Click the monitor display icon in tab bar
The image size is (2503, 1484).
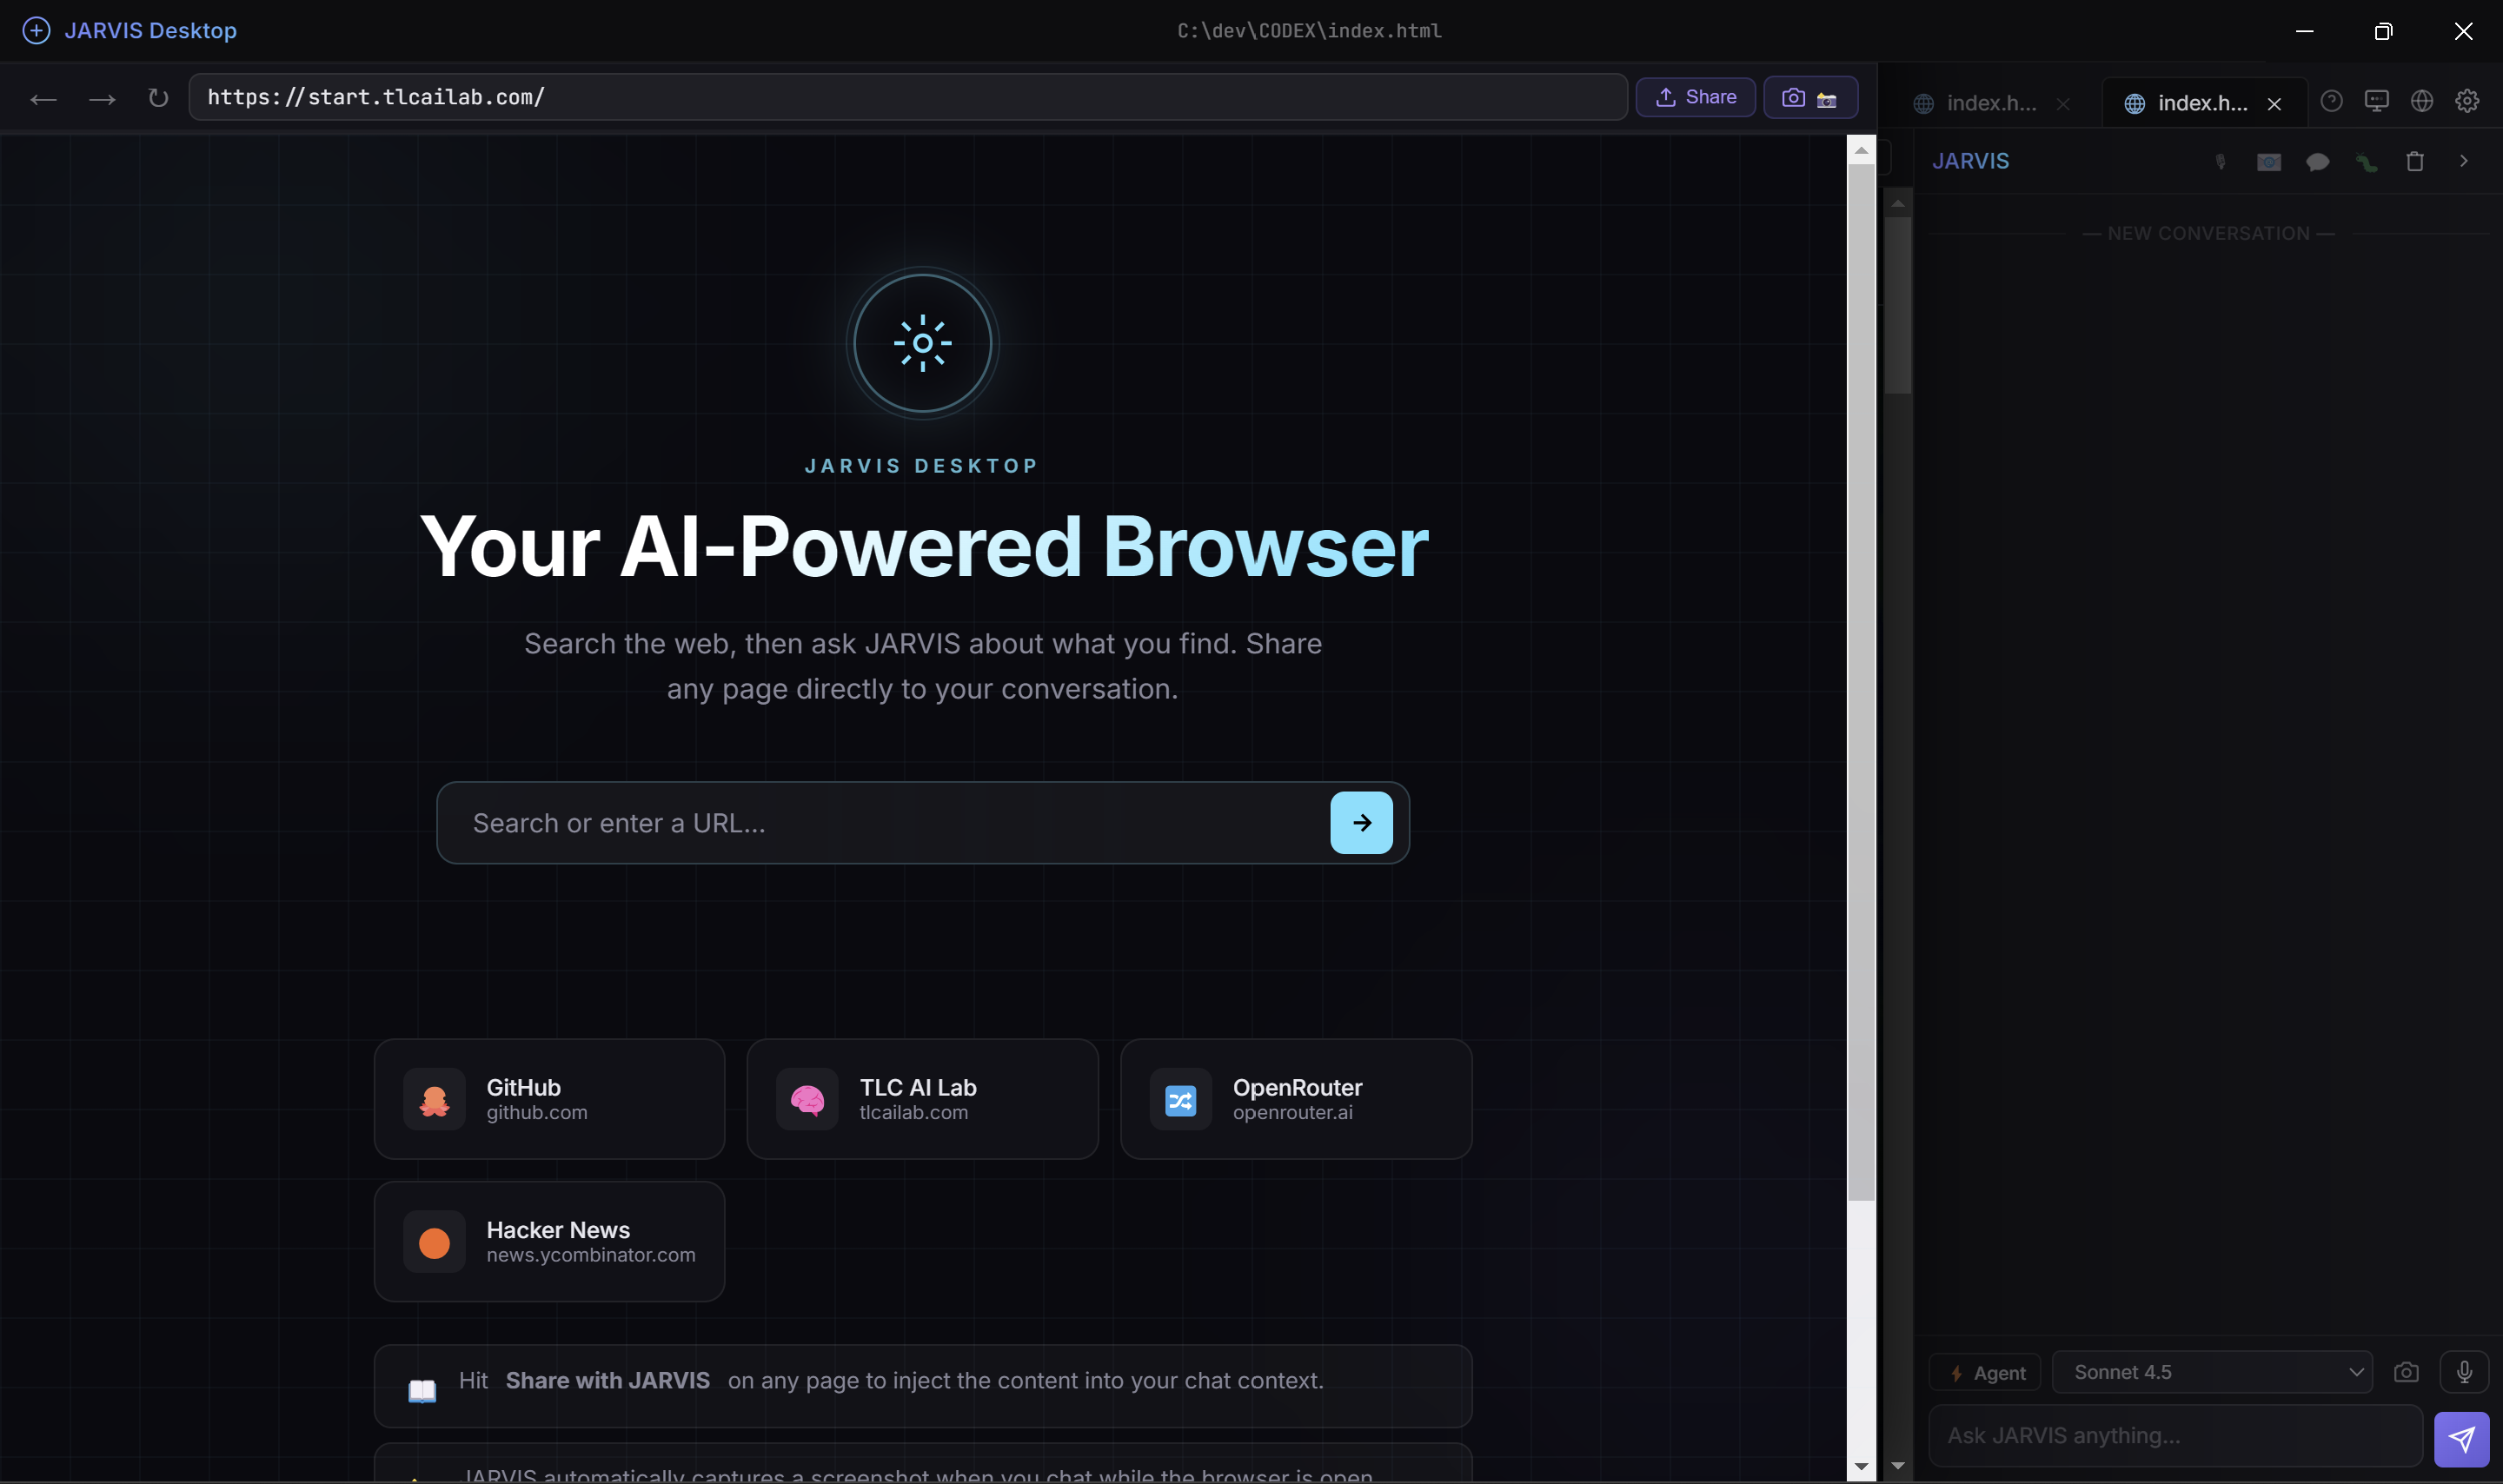coord(2376,101)
